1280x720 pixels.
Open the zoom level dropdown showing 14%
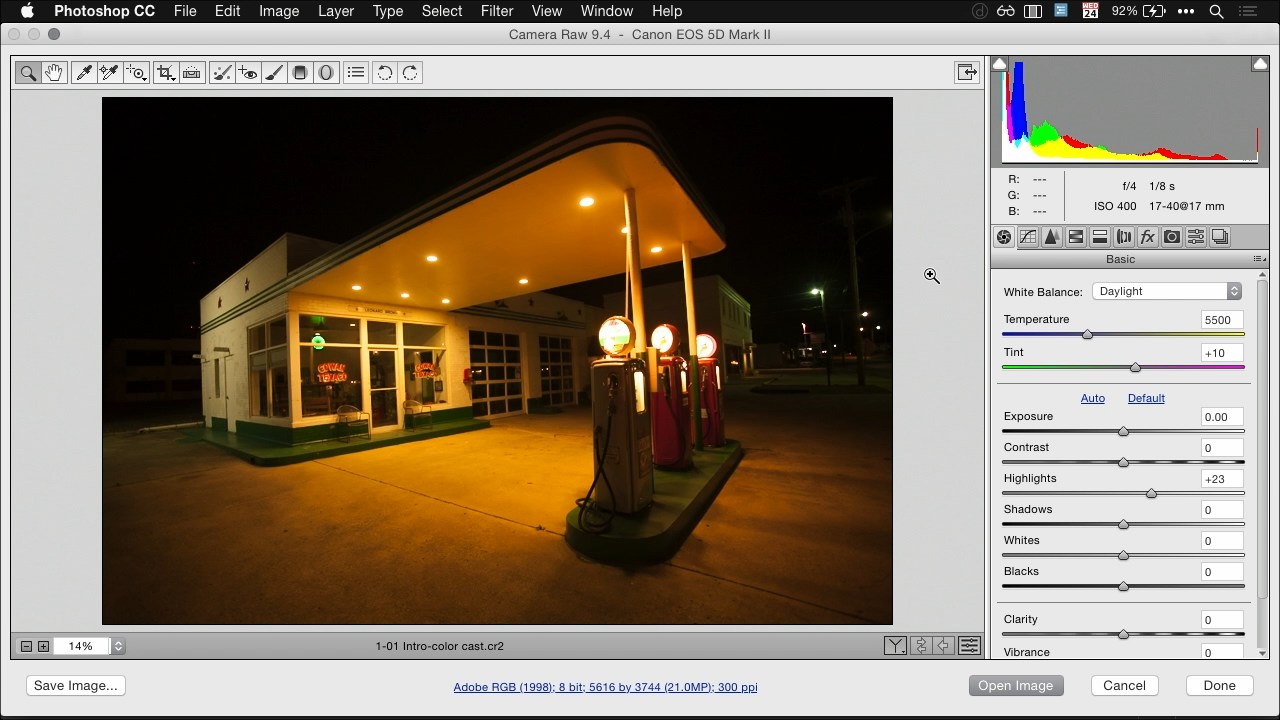(x=118, y=646)
